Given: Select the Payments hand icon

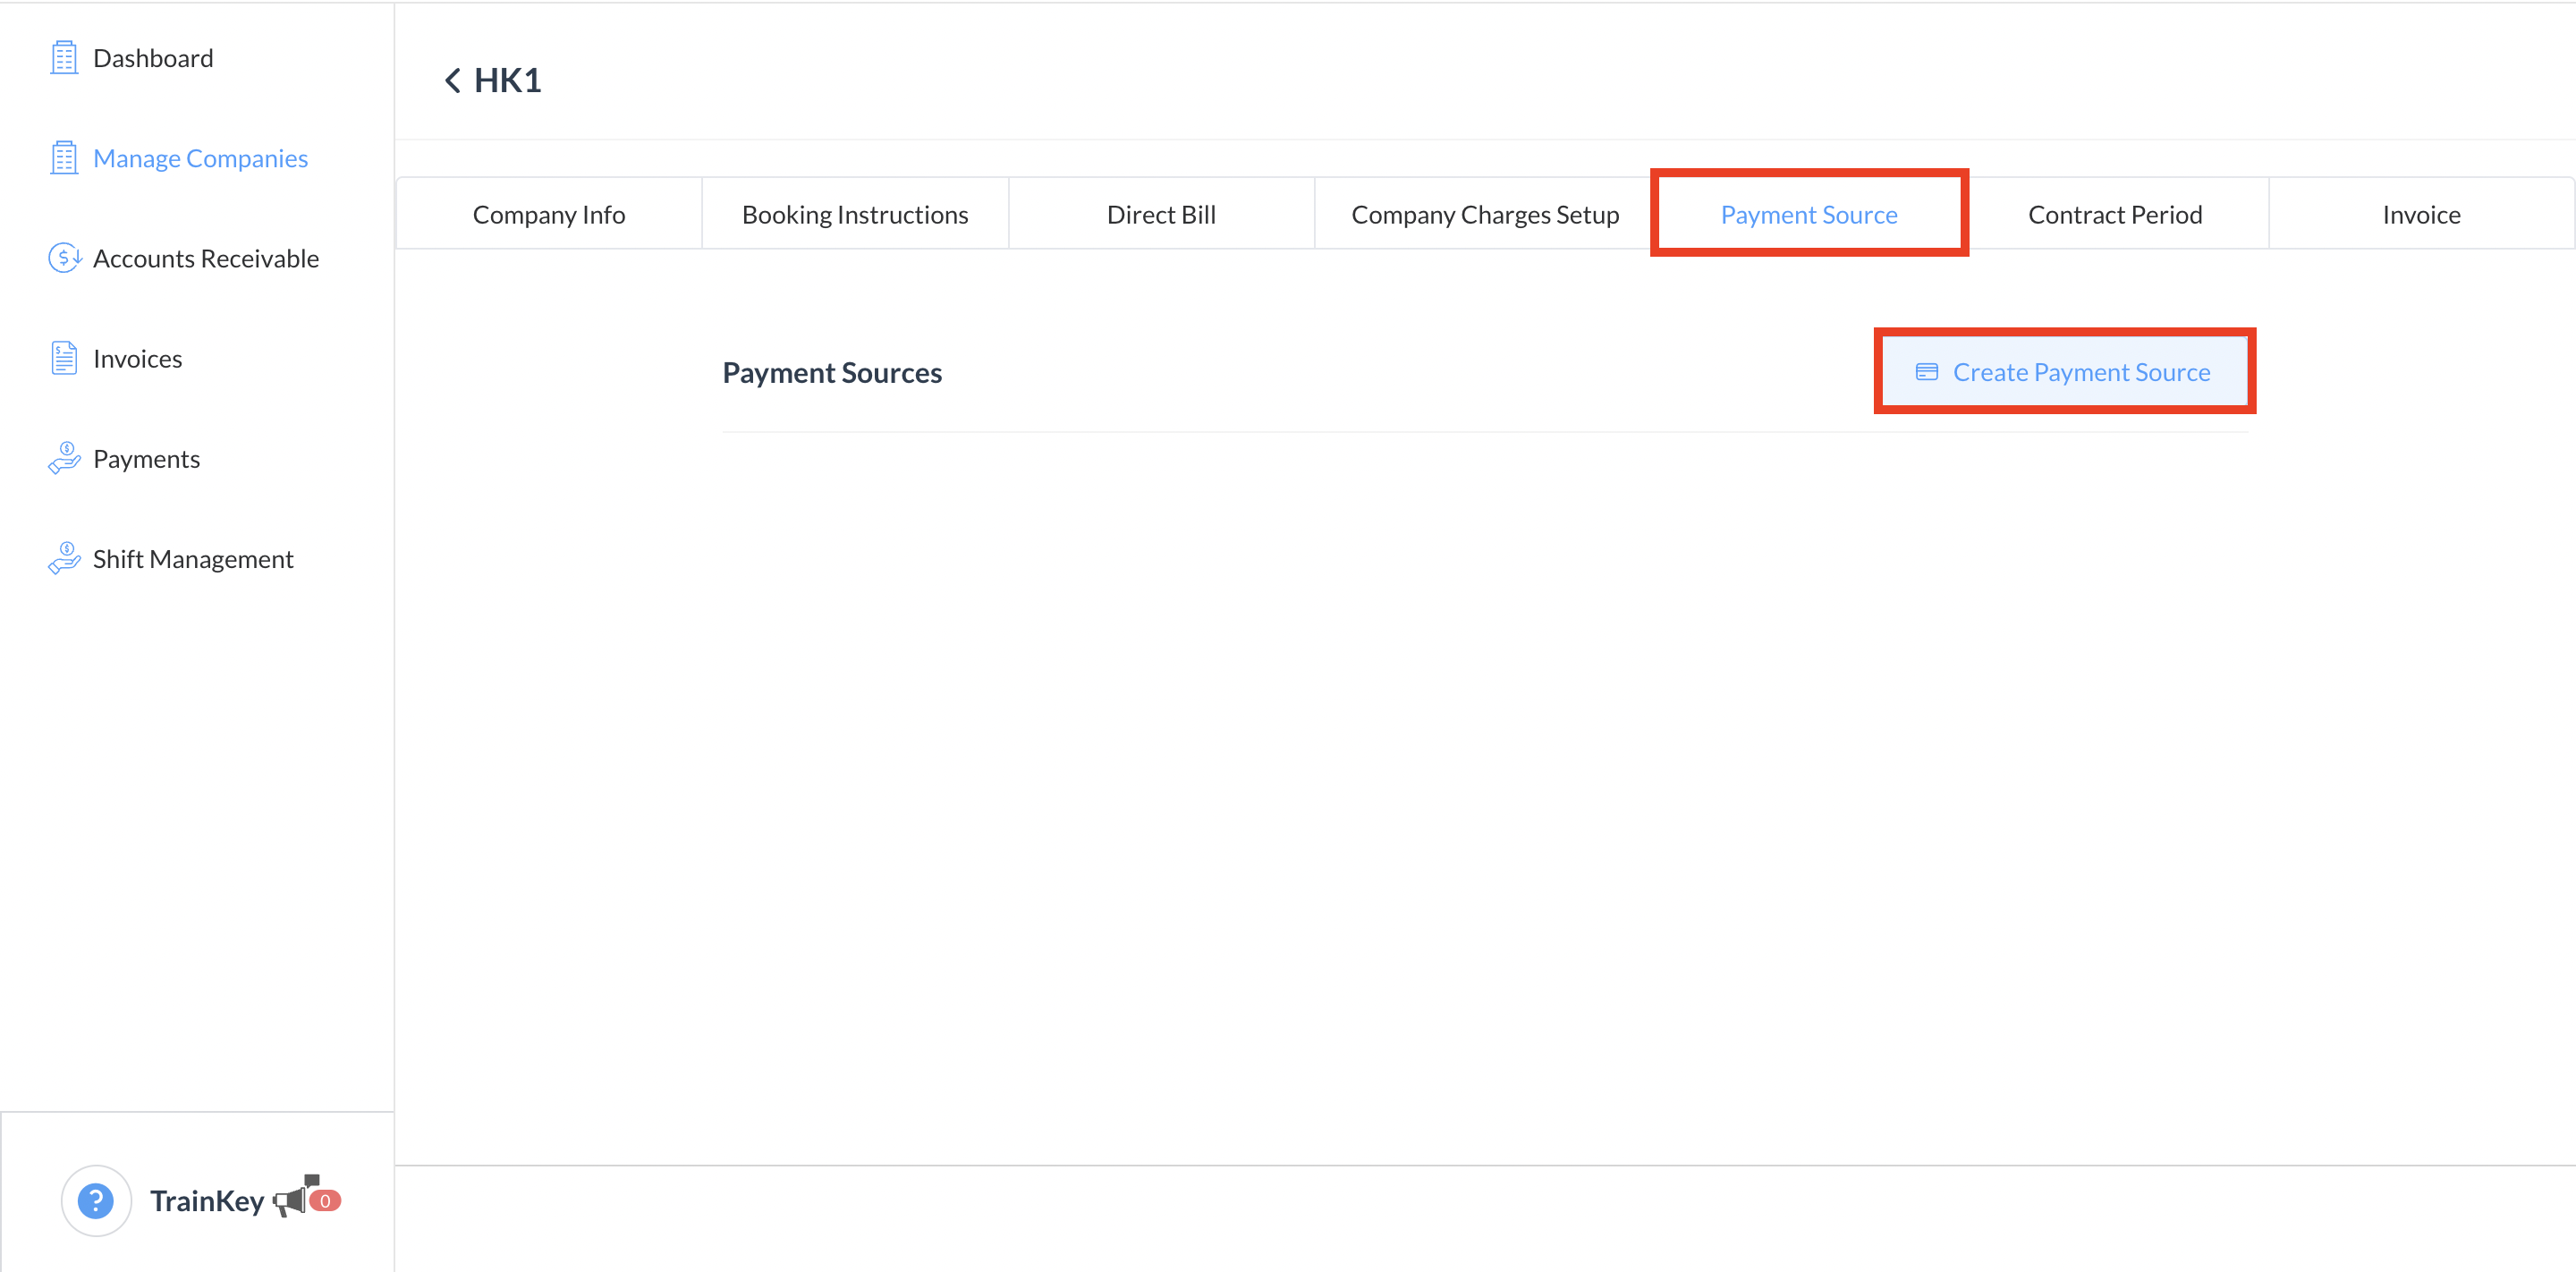Looking at the screenshot, I should 64,457.
